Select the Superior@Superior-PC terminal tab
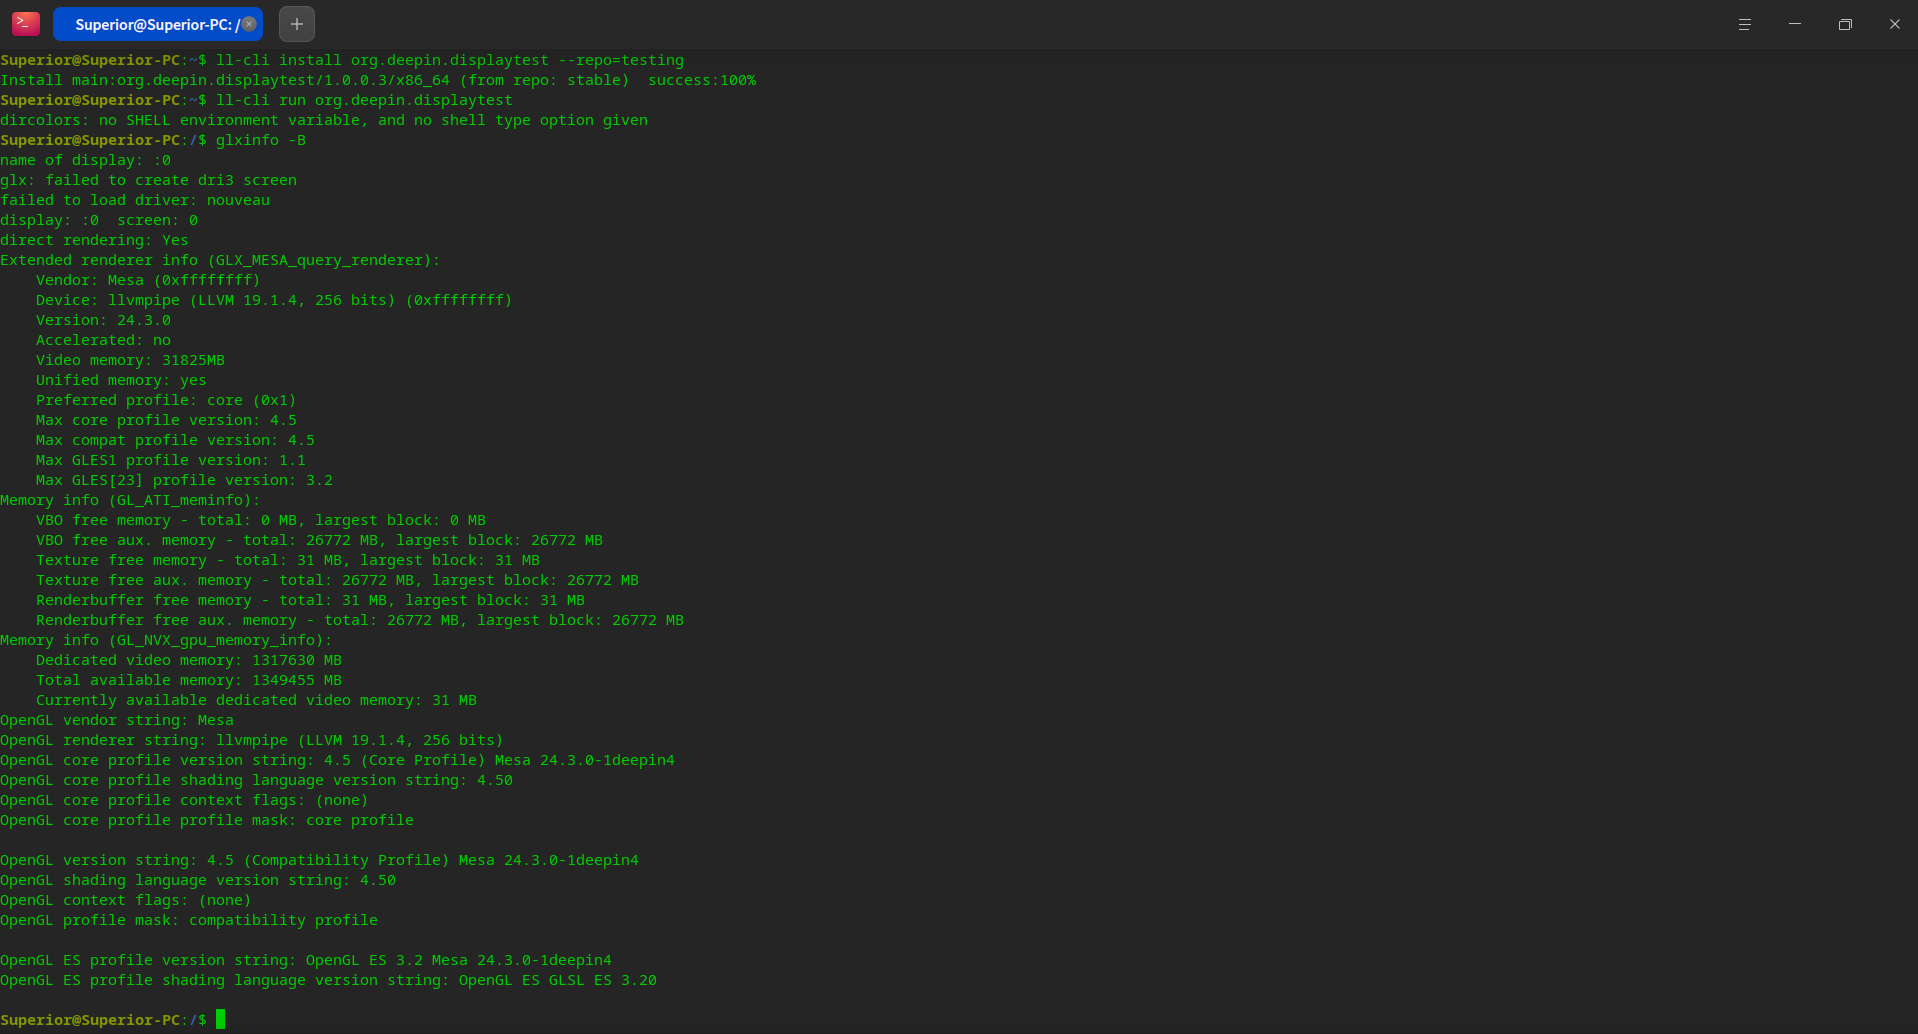Image resolution: width=1918 pixels, height=1034 pixels. [158, 24]
